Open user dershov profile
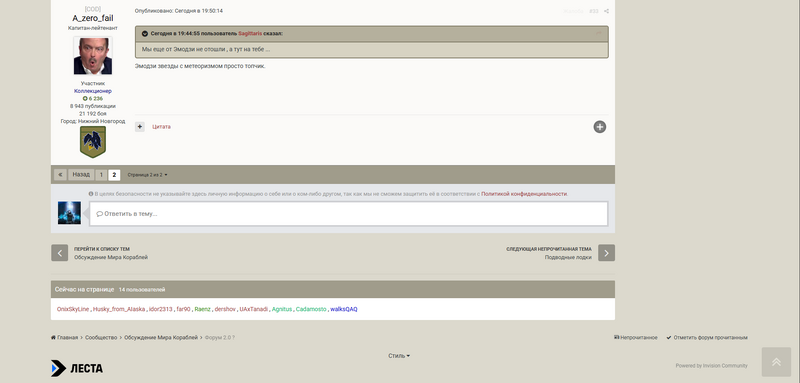This screenshot has height=383, width=800. pyautogui.click(x=225, y=309)
